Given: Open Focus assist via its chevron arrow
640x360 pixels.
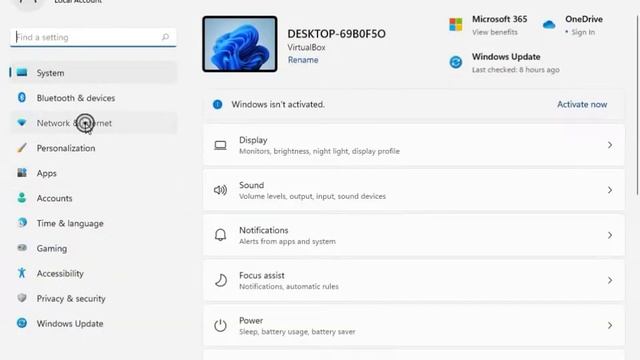Looking at the screenshot, I should point(610,280).
